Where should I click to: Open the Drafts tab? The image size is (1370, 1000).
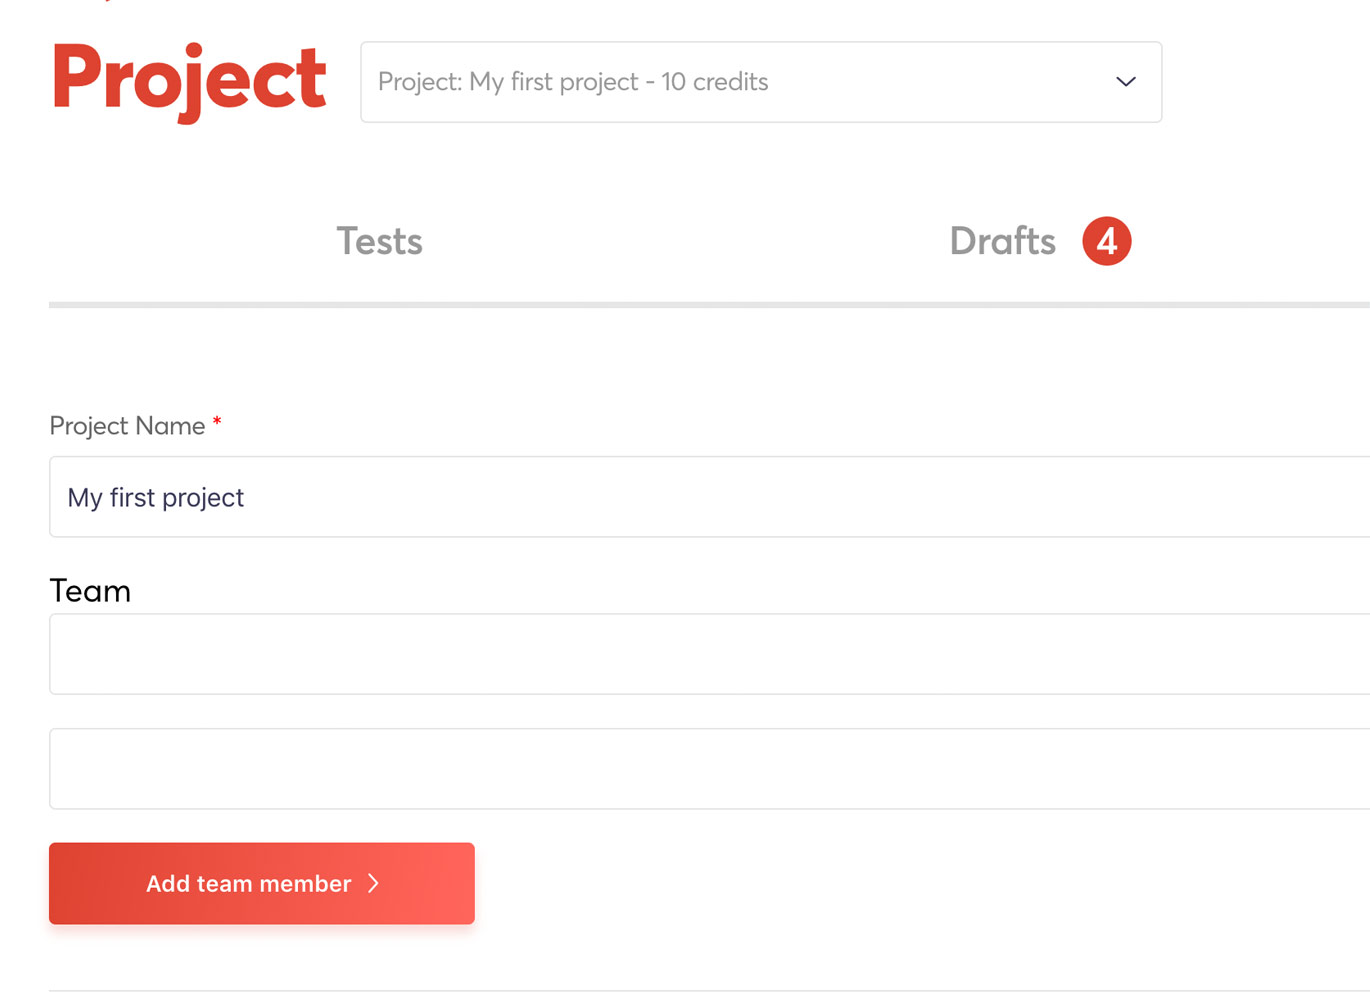point(1002,241)
